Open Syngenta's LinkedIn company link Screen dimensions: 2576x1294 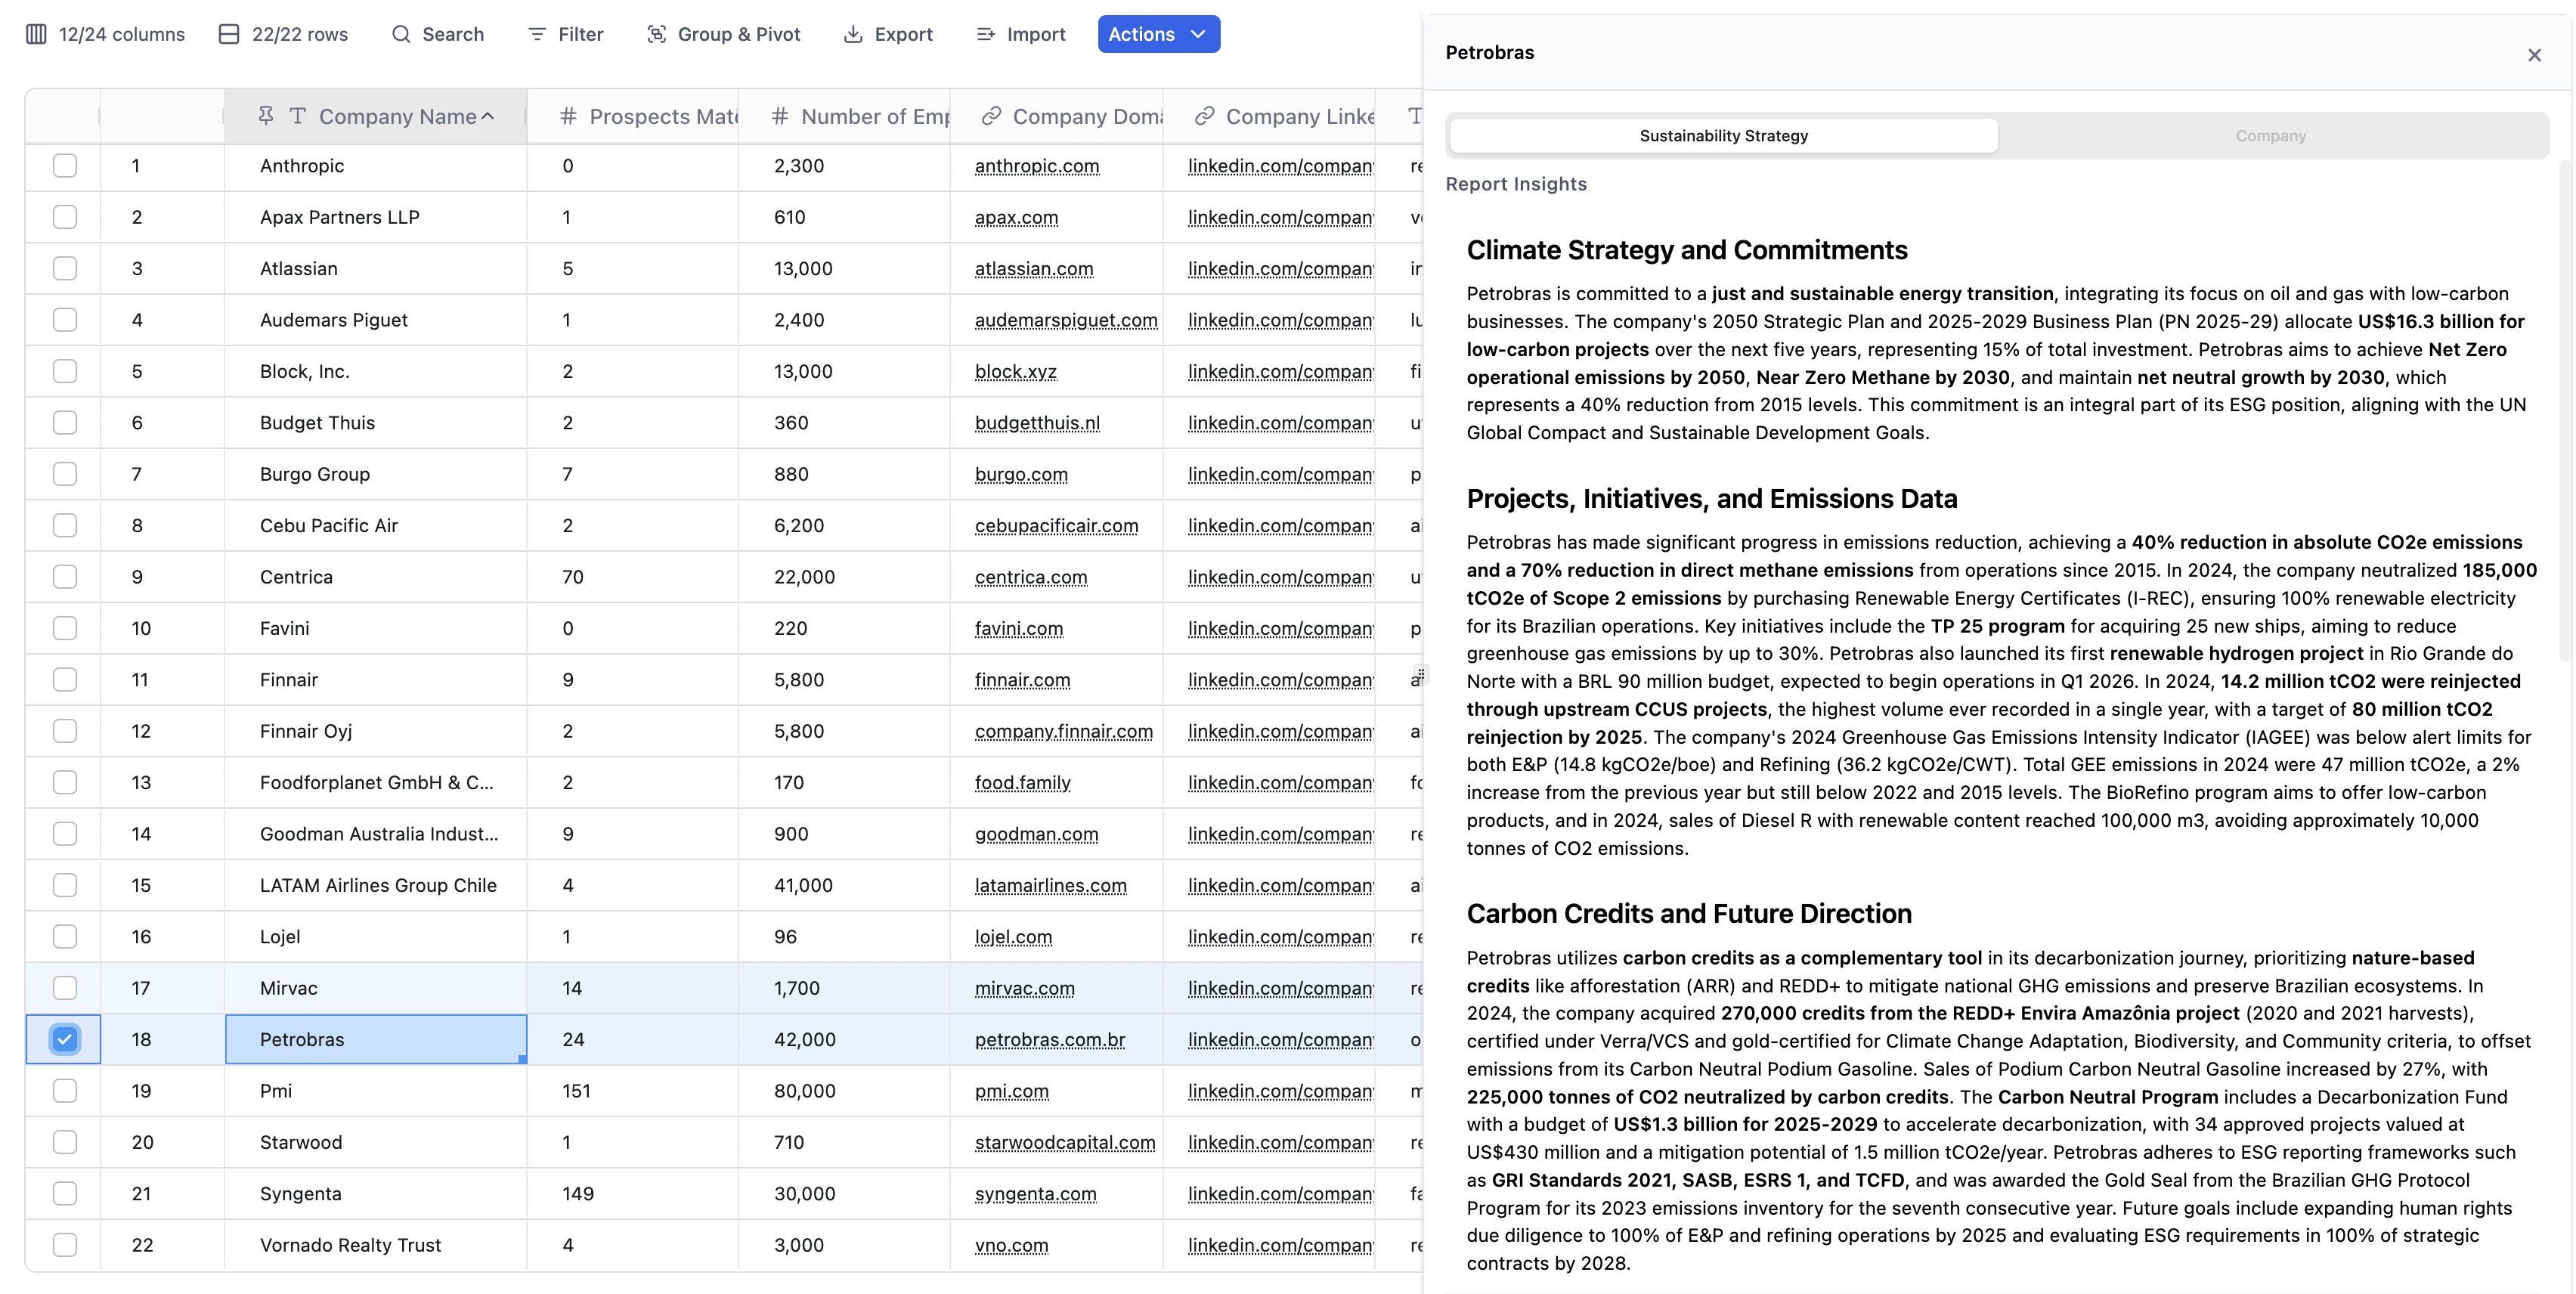1280,1193
